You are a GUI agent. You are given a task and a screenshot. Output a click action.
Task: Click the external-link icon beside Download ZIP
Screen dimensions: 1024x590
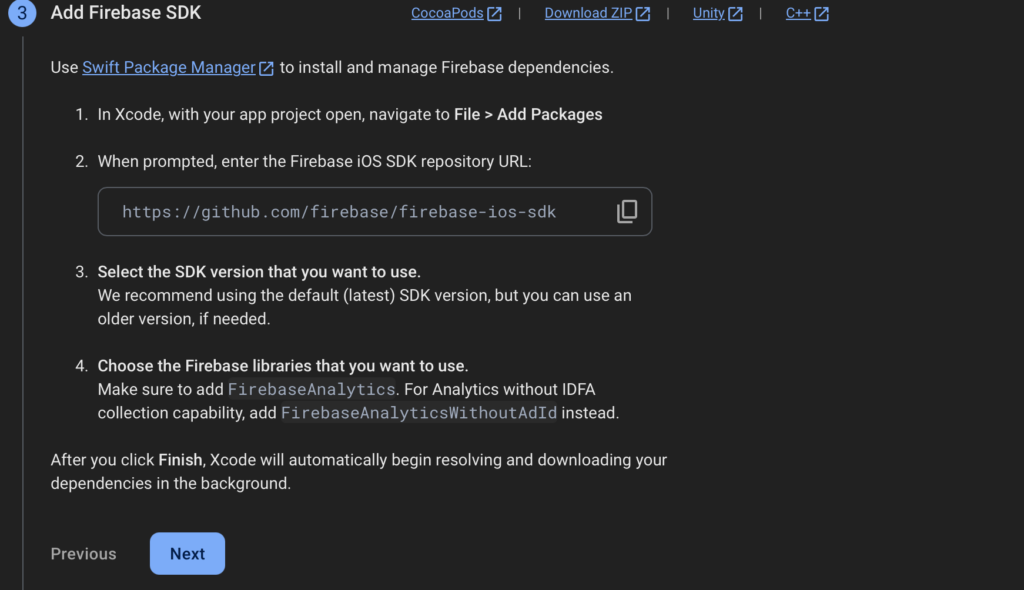click(x=643, y=14)
